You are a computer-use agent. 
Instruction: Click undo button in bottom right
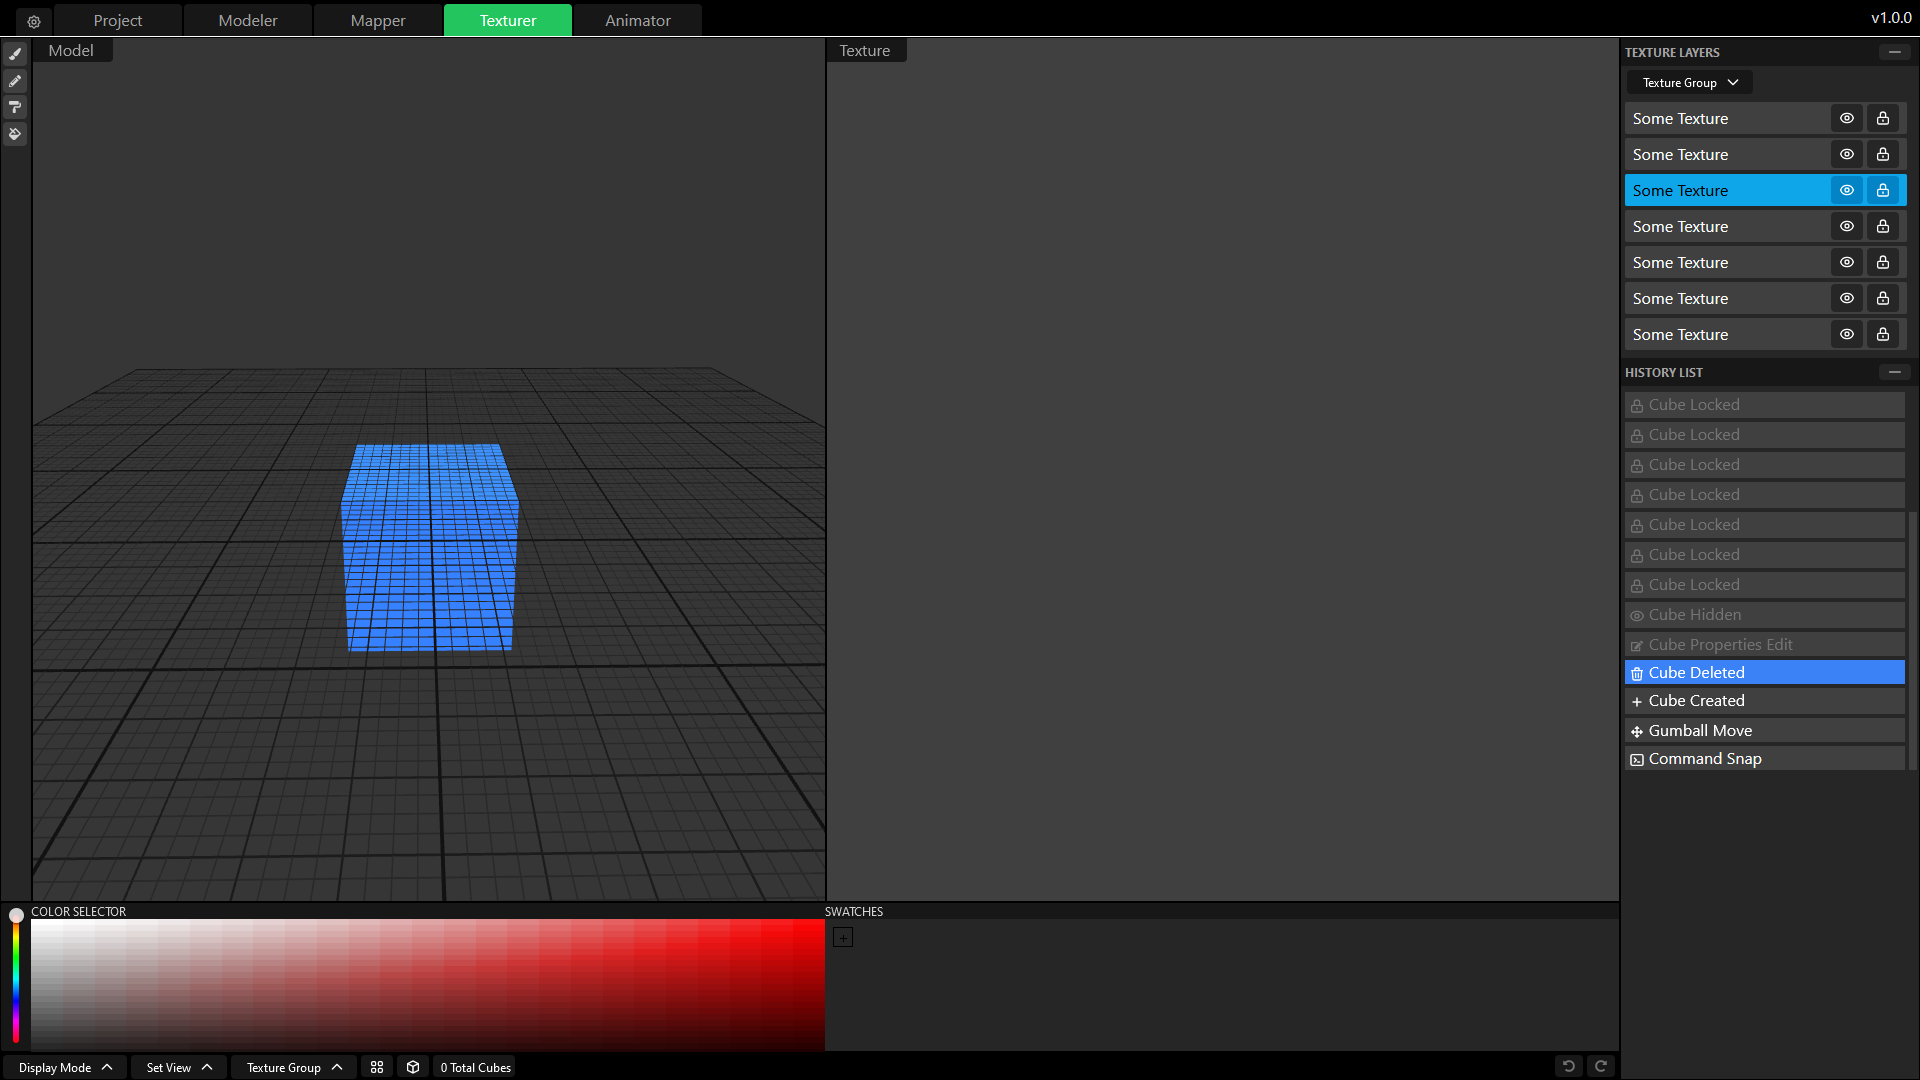click(1568, 1065)
